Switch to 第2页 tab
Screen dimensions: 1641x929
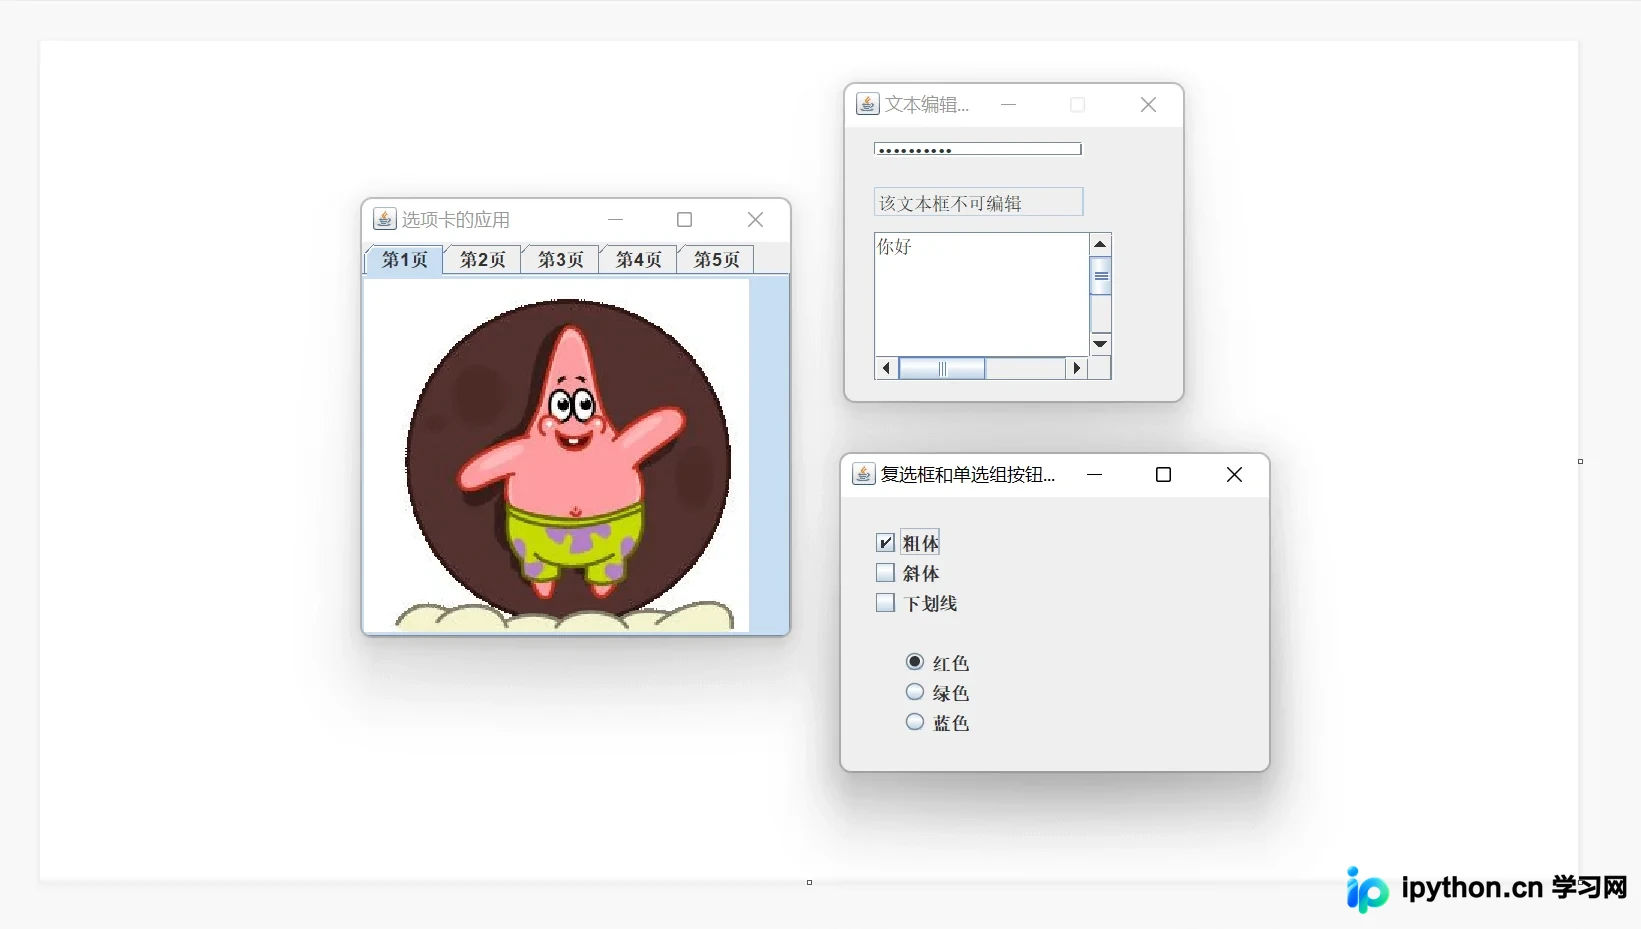point(482,260)
